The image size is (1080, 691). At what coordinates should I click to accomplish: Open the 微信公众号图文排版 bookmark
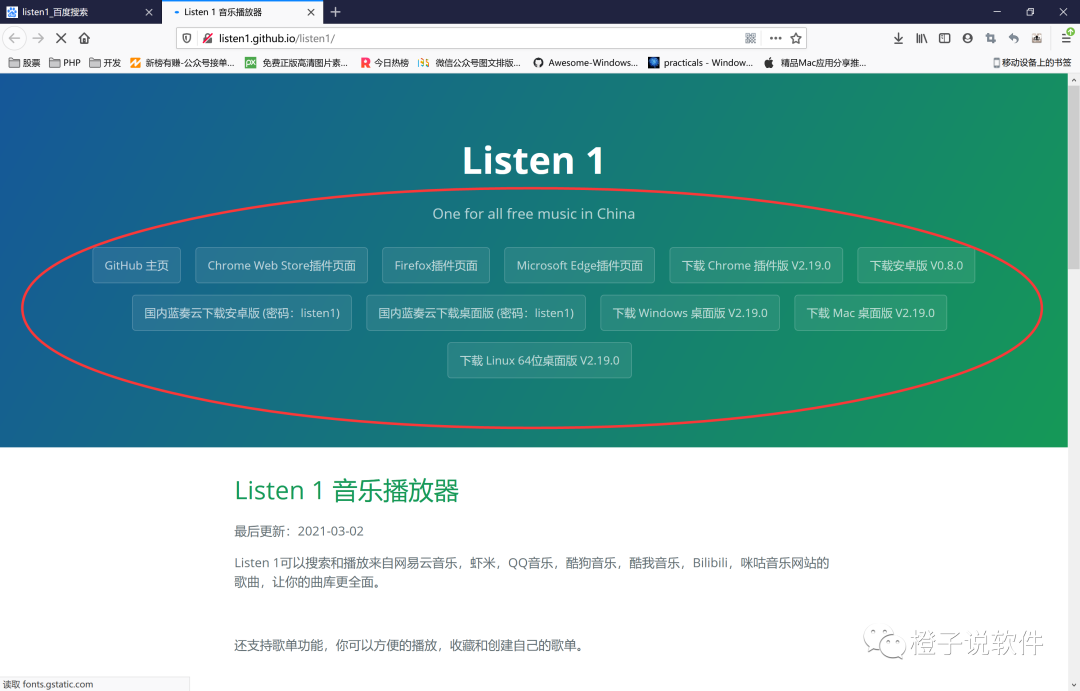469,63
